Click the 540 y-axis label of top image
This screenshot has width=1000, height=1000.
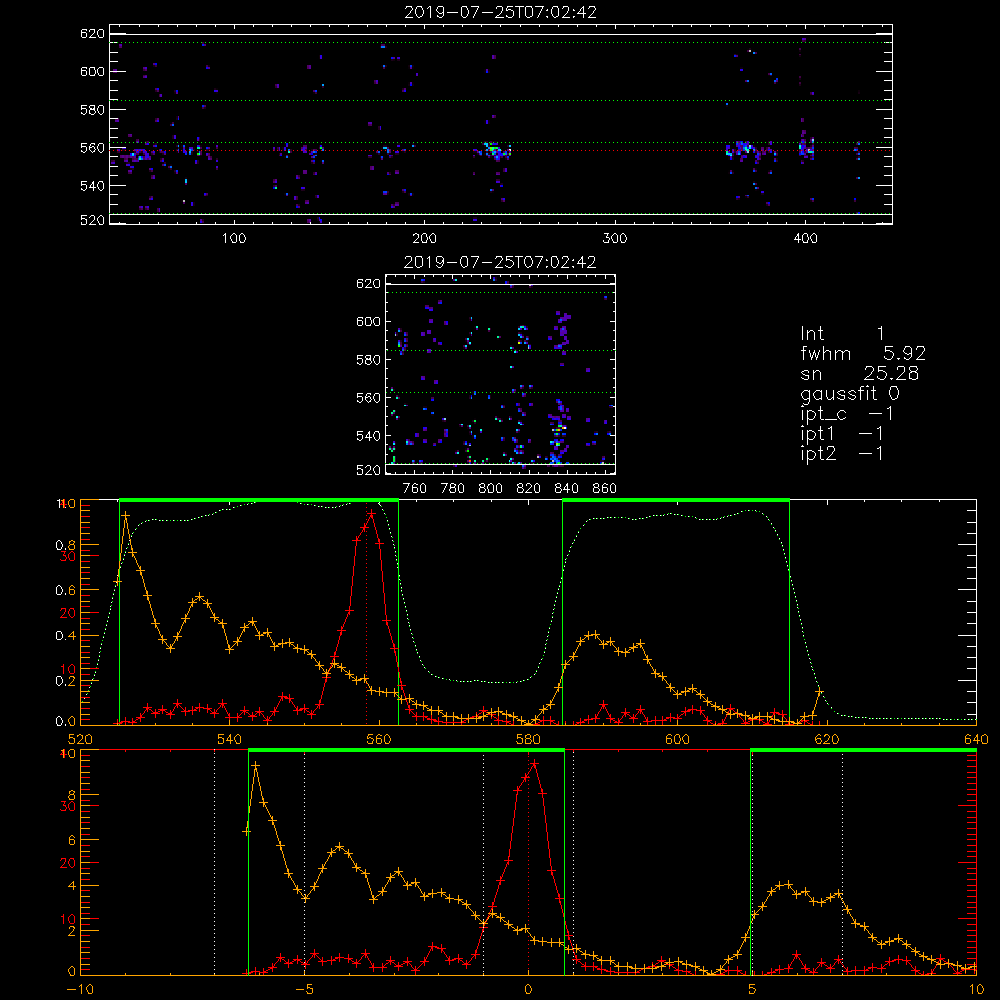click(x=92, y=186)
